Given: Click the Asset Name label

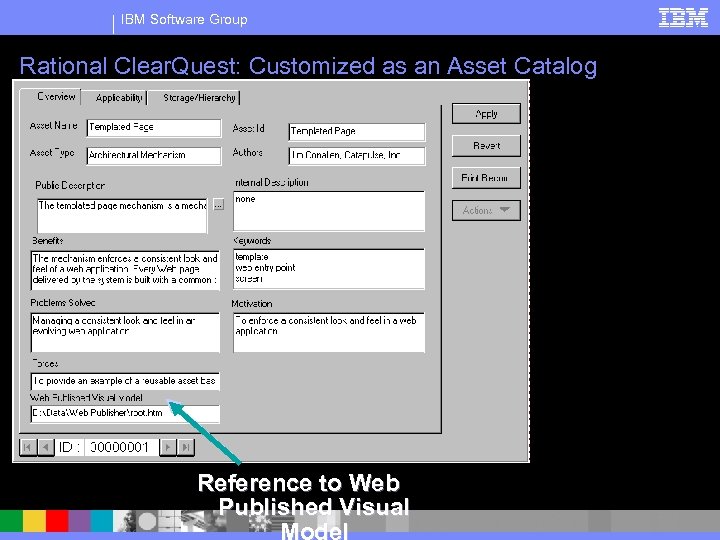Looking at the screenshot, I should pyautogui.click(x=53, y=126).
